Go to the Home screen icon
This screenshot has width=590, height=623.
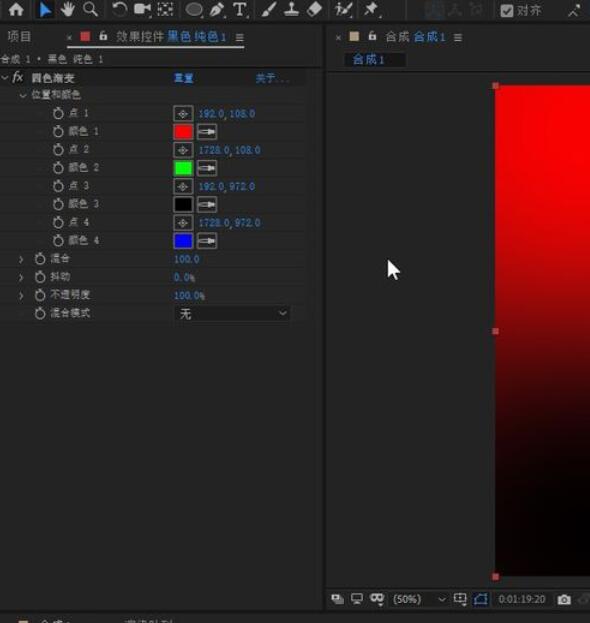16,9
